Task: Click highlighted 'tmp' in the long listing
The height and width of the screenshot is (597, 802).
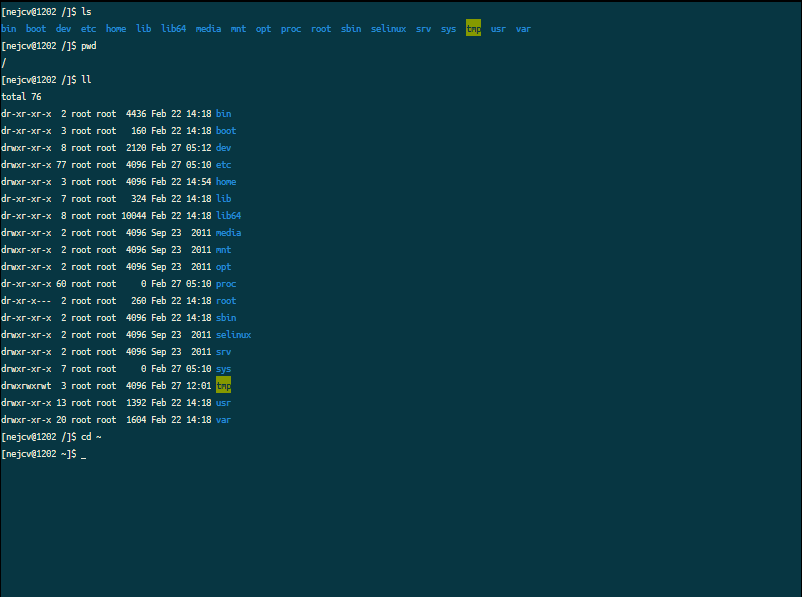Action: click(x=224, y=385)
